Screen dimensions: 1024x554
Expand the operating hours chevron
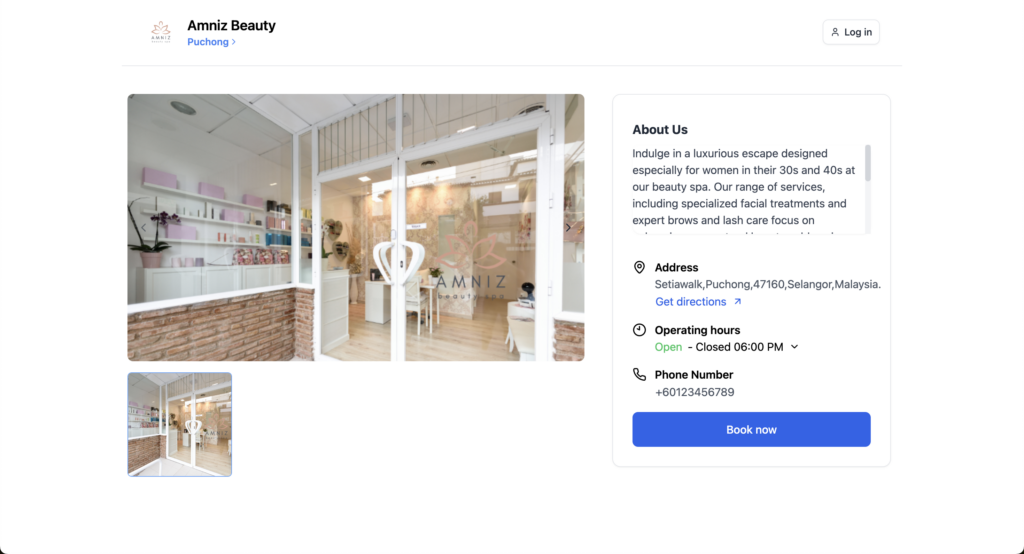[795, 347]
